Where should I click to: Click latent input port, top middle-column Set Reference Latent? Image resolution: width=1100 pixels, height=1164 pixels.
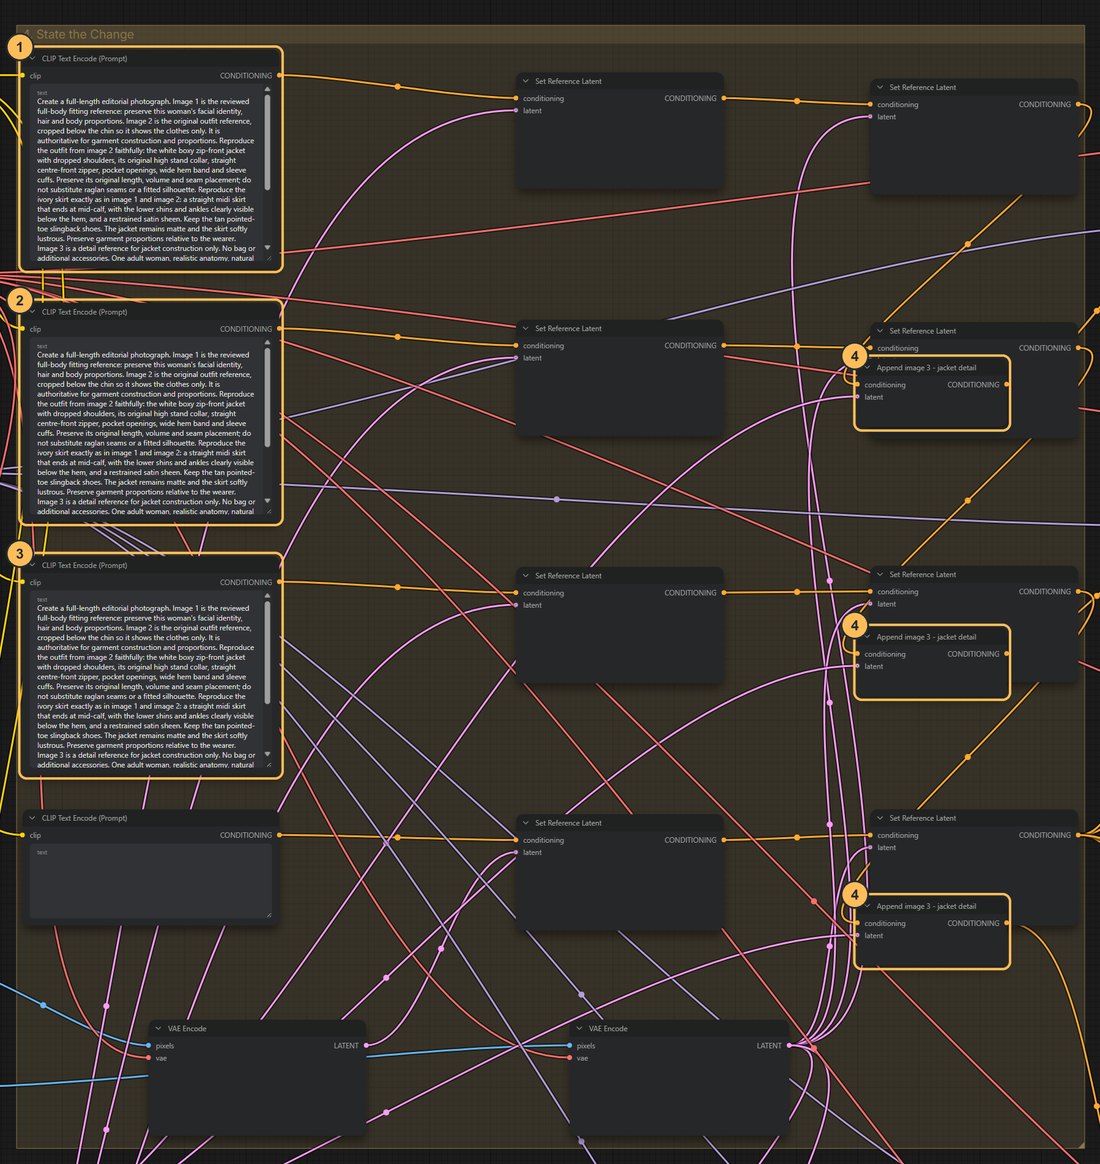(516, 111)
